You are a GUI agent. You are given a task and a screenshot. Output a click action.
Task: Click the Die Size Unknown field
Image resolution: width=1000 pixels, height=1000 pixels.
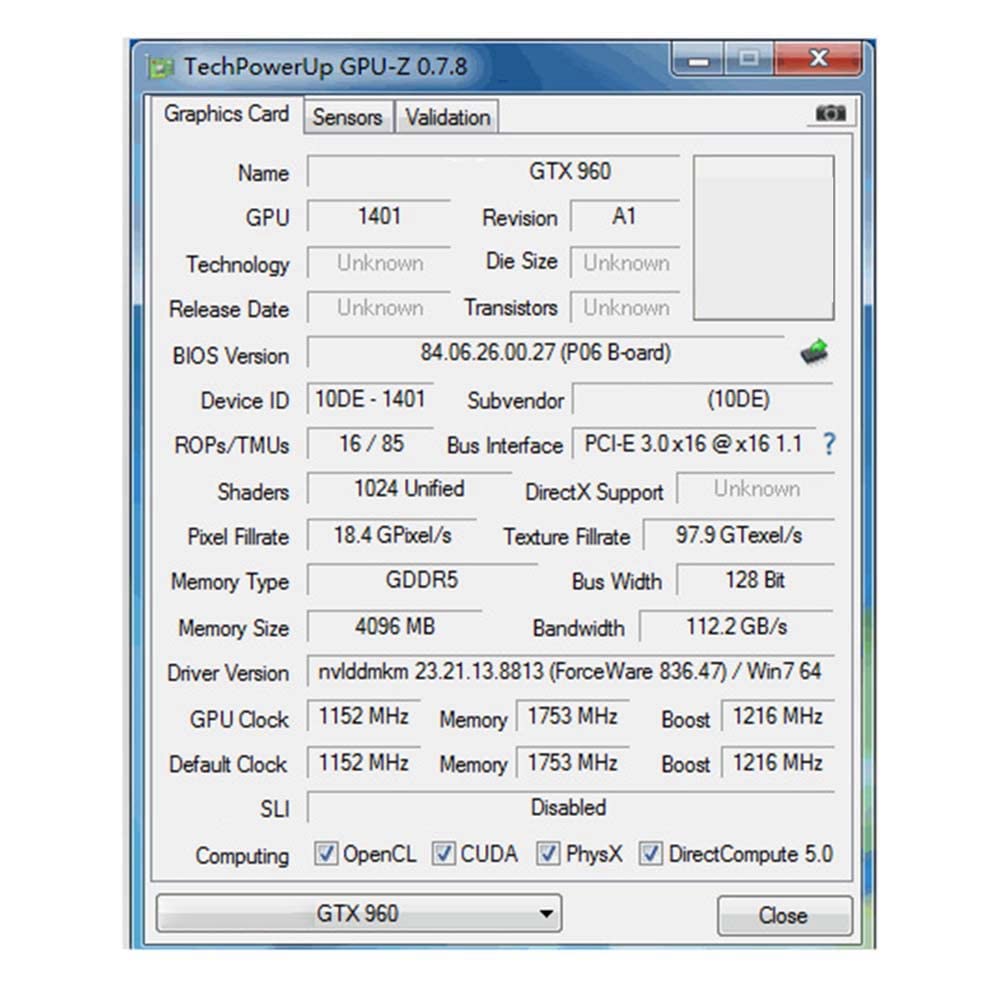(625, 263)
